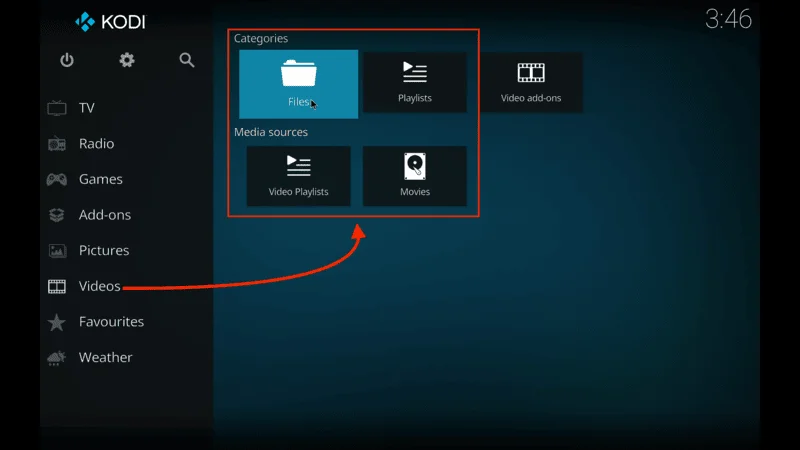The image size is (800, 450).
Task: Open the Radio menu item
Action: (x=96, y=144)
